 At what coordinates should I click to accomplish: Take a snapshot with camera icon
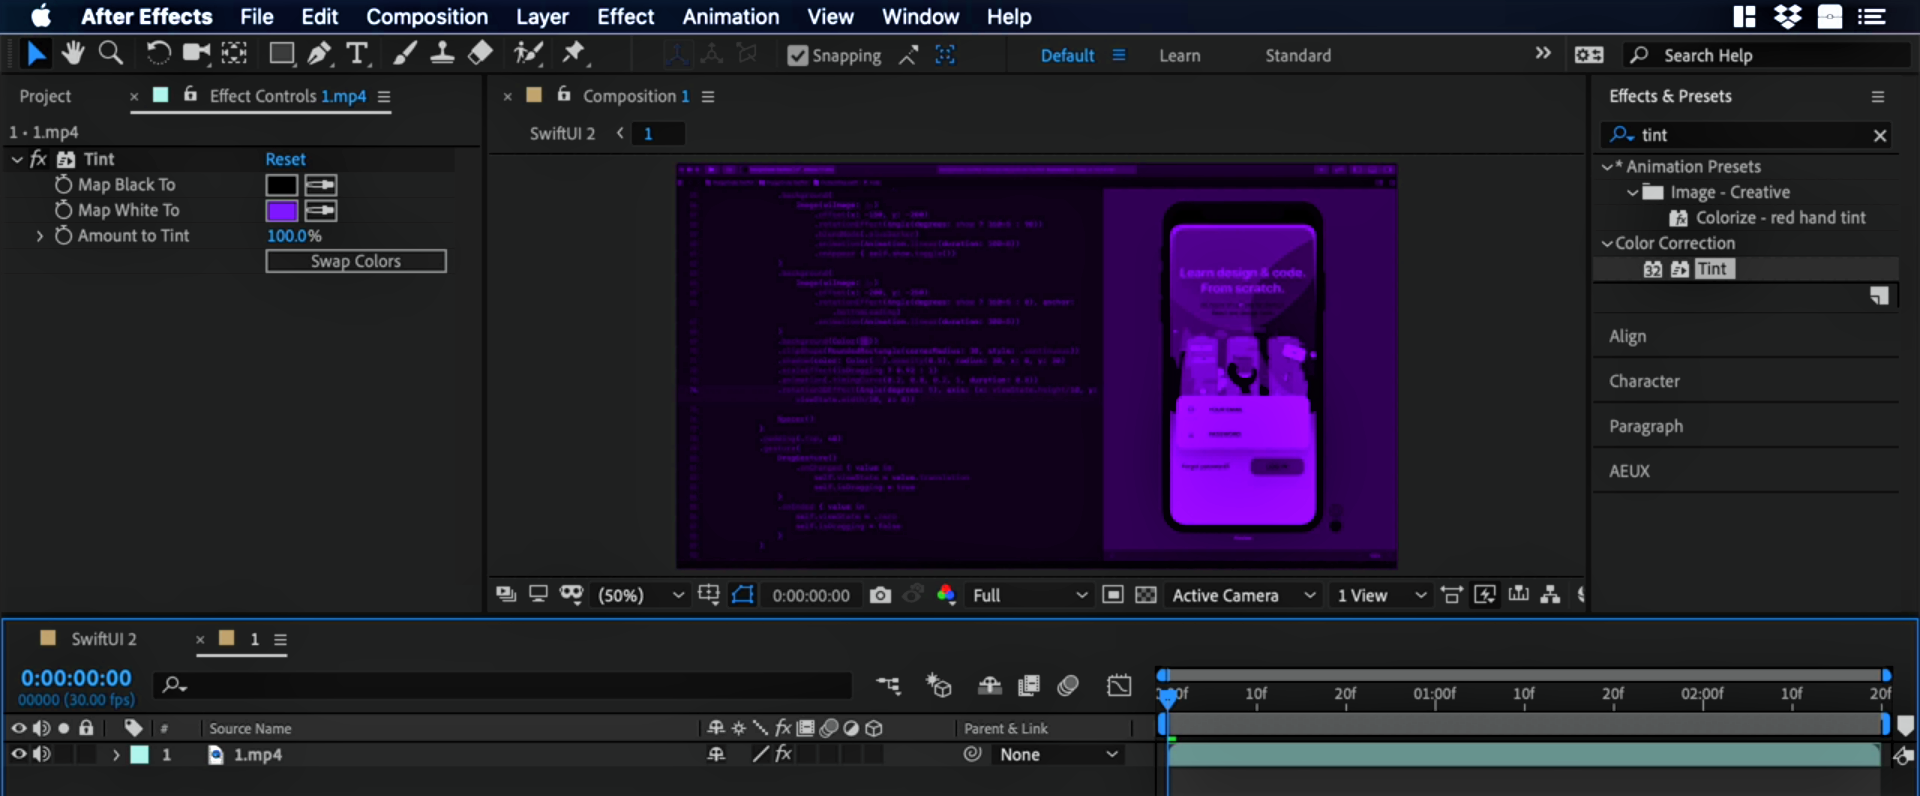[x=880, y=595]
